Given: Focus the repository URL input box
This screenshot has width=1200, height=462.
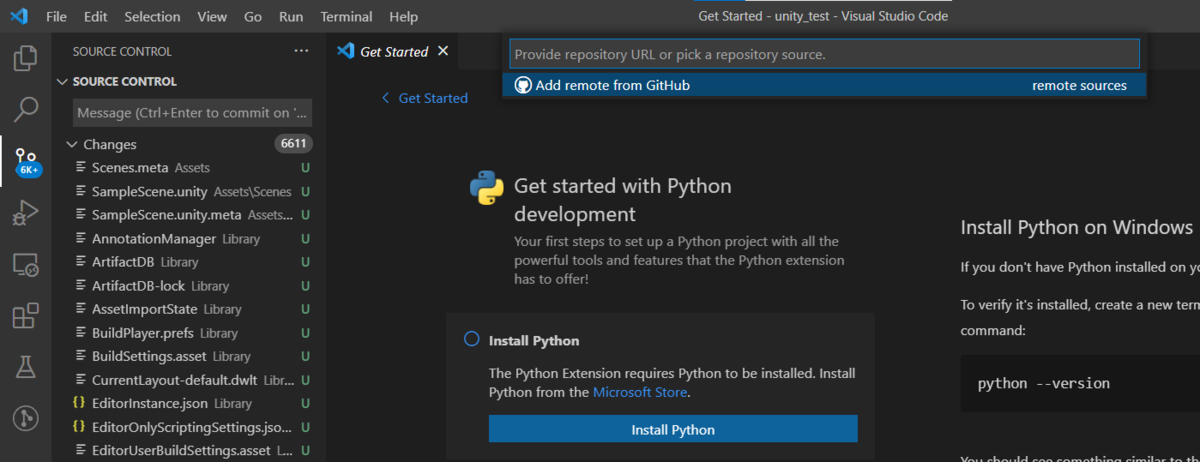Looking at the screenshot, I should [x=824, y=53].
